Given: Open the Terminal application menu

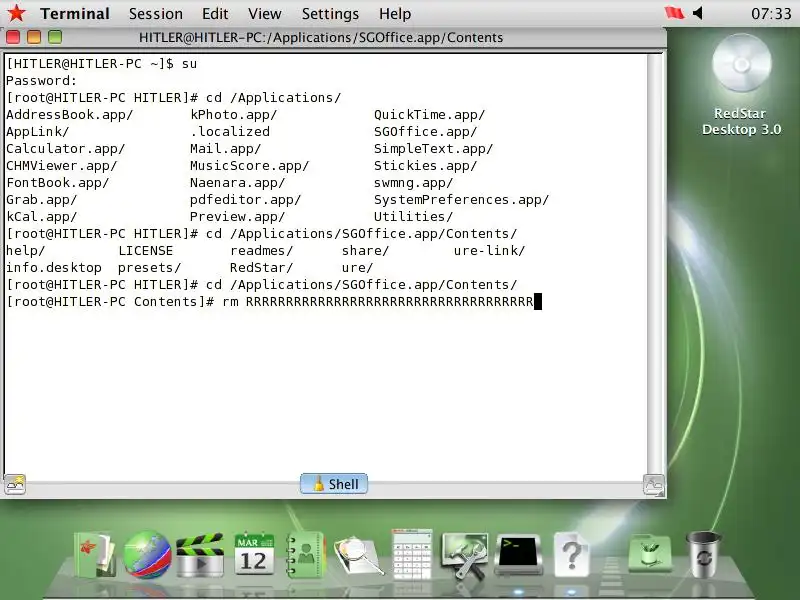Looking at the screenshot, I should pos(74,14).
